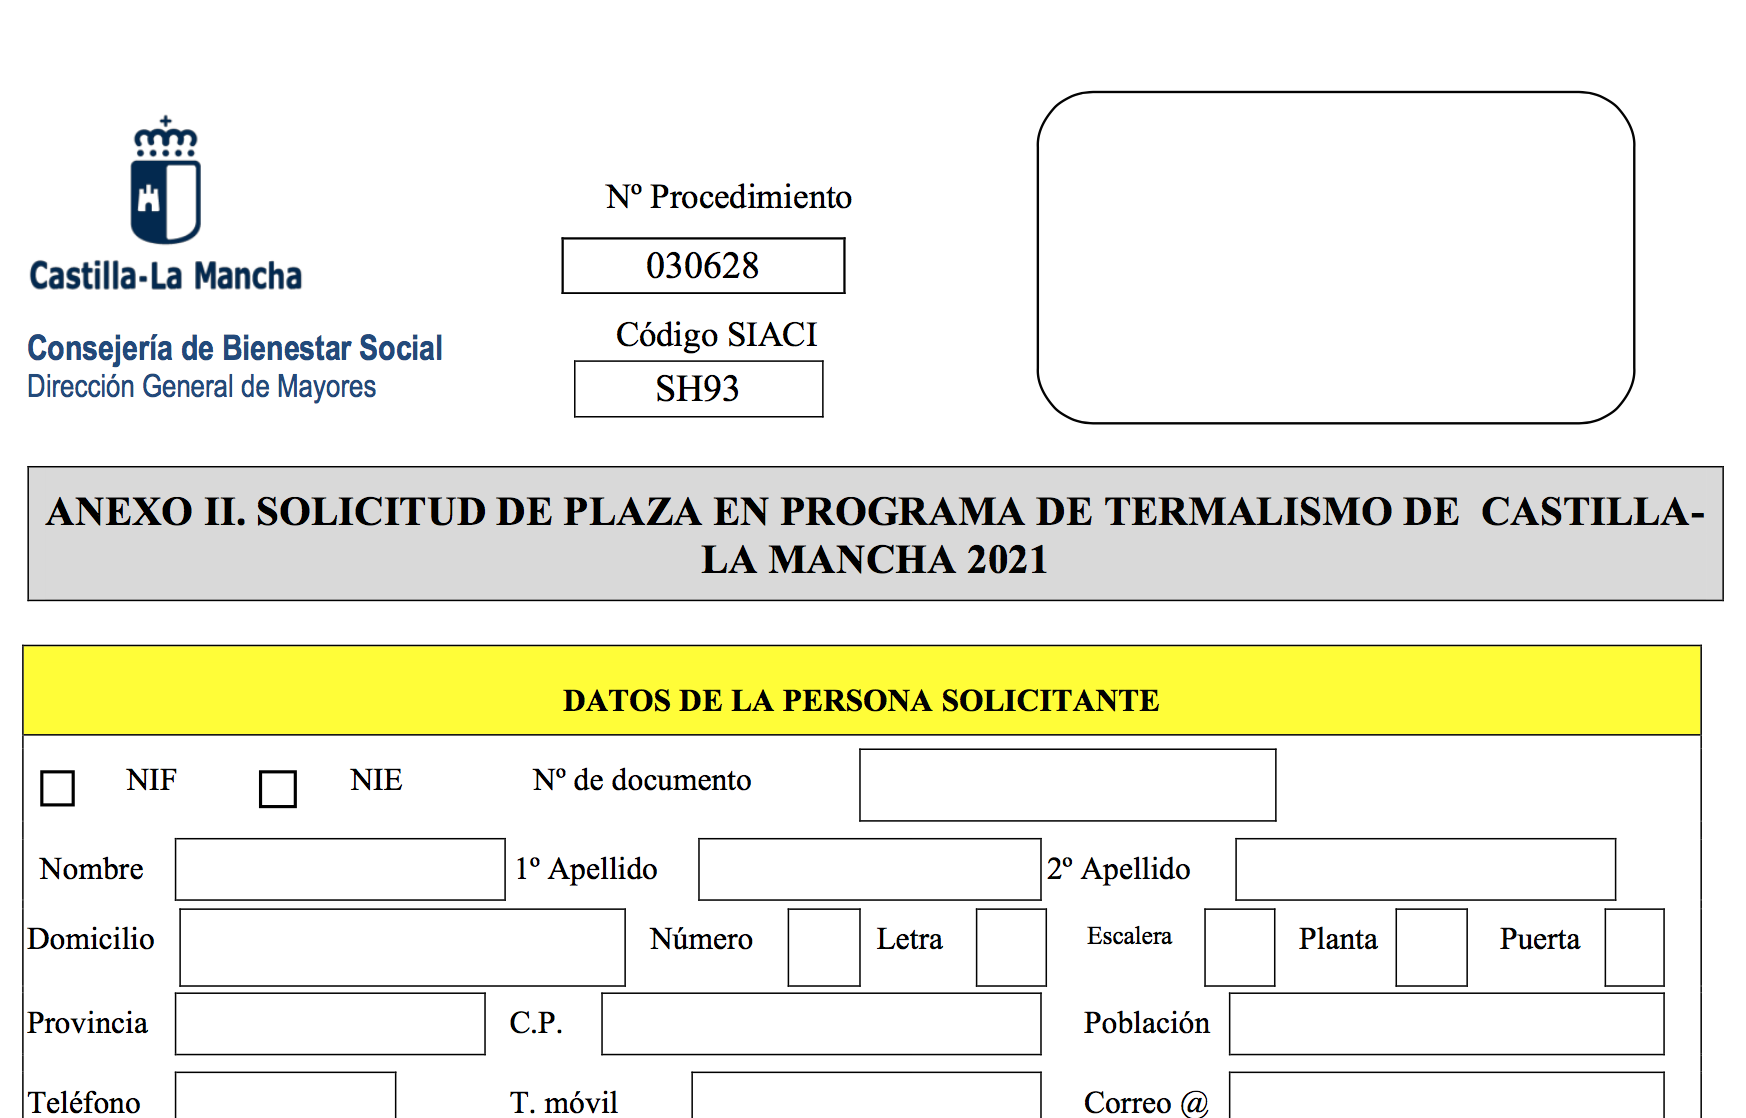Focus the Teléfono field
1746x1118 pixels.
[x=285, y=1095]
